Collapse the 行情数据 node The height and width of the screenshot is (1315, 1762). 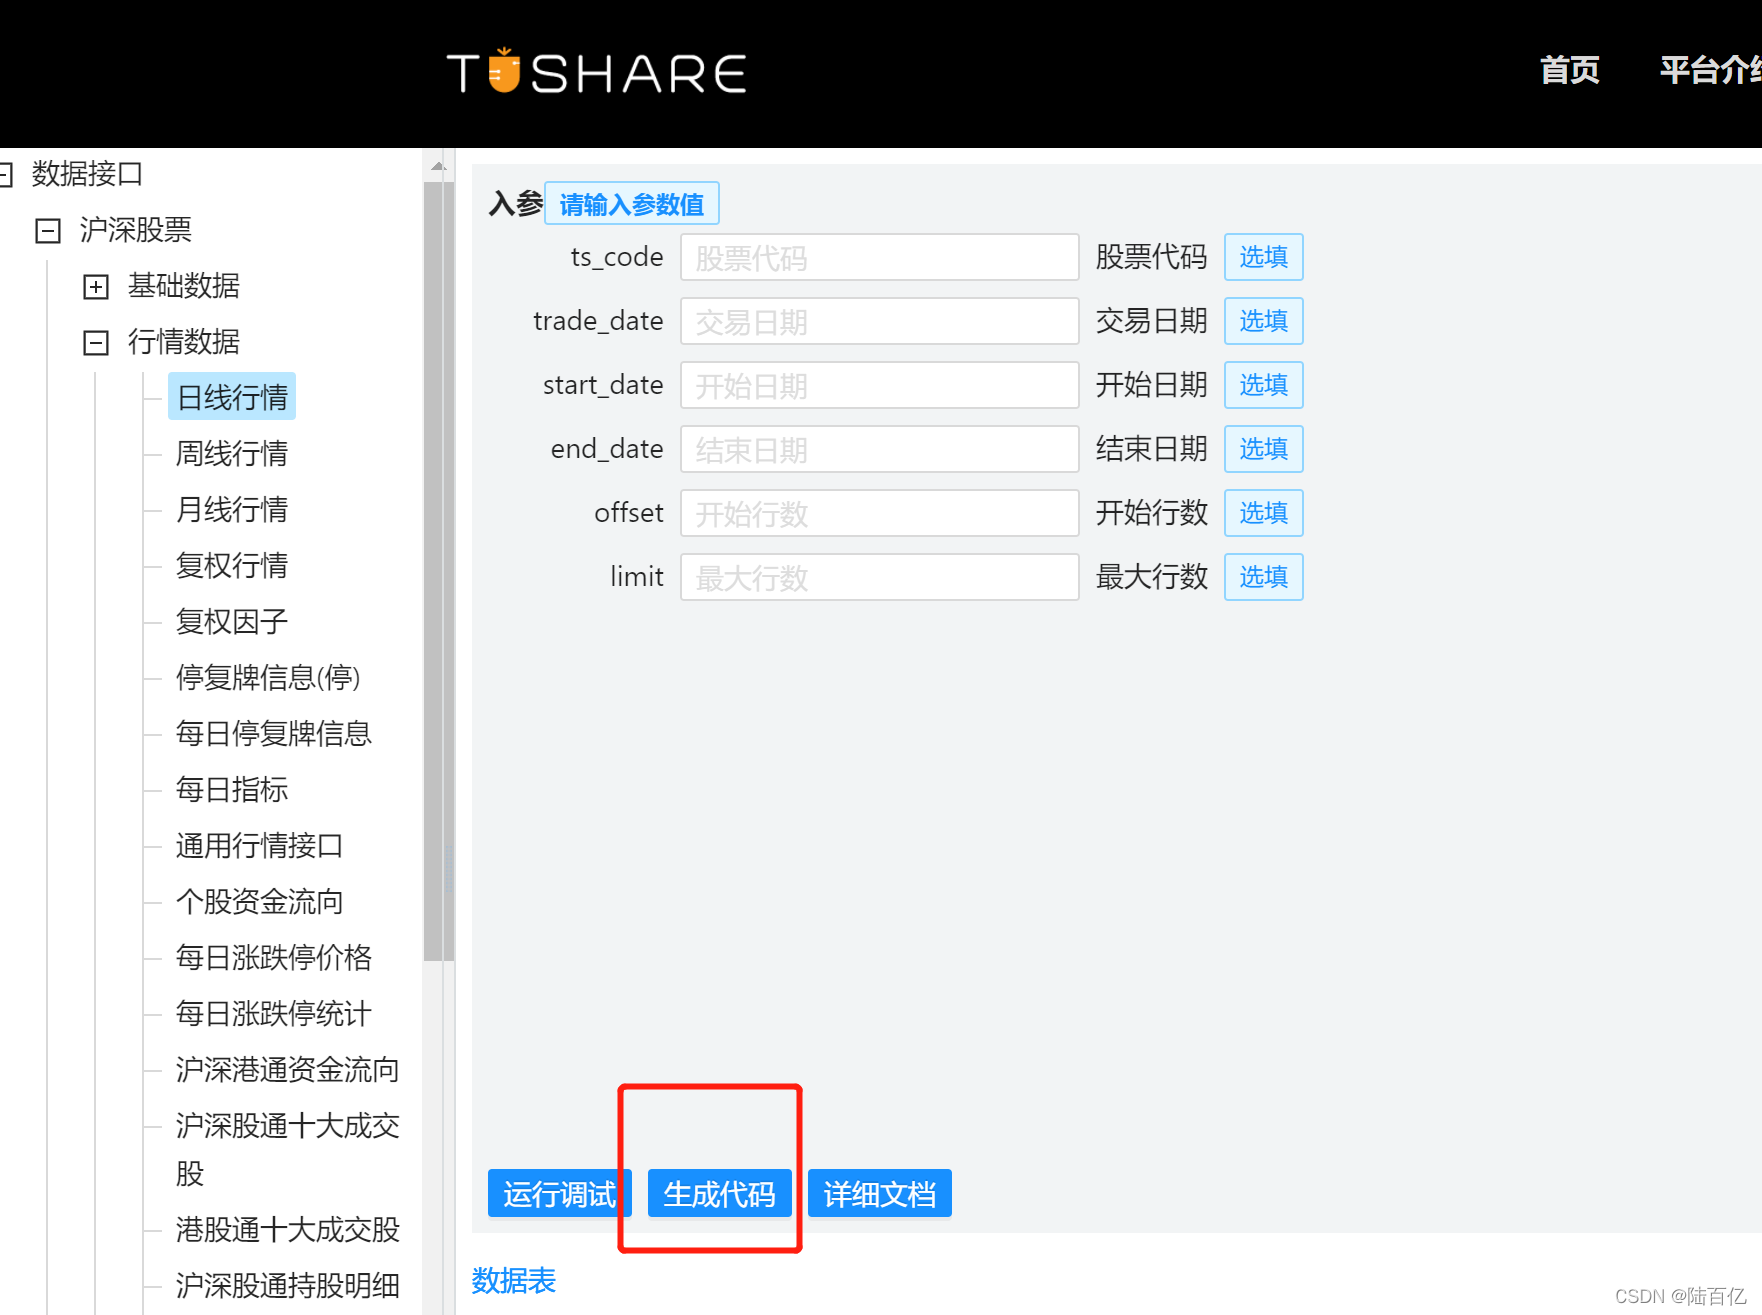[x=95, y=342]
